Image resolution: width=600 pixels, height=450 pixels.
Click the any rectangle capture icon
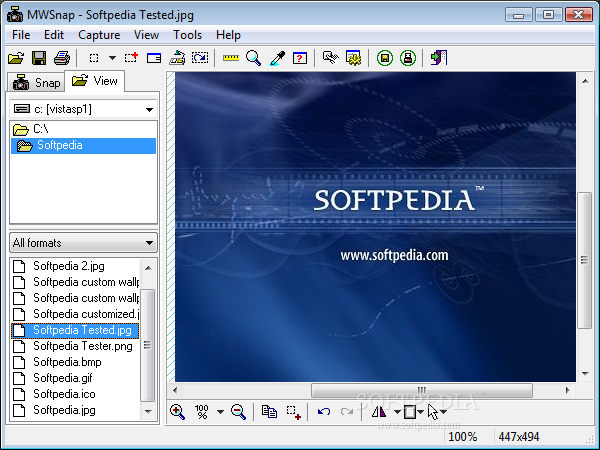point(131,58)
